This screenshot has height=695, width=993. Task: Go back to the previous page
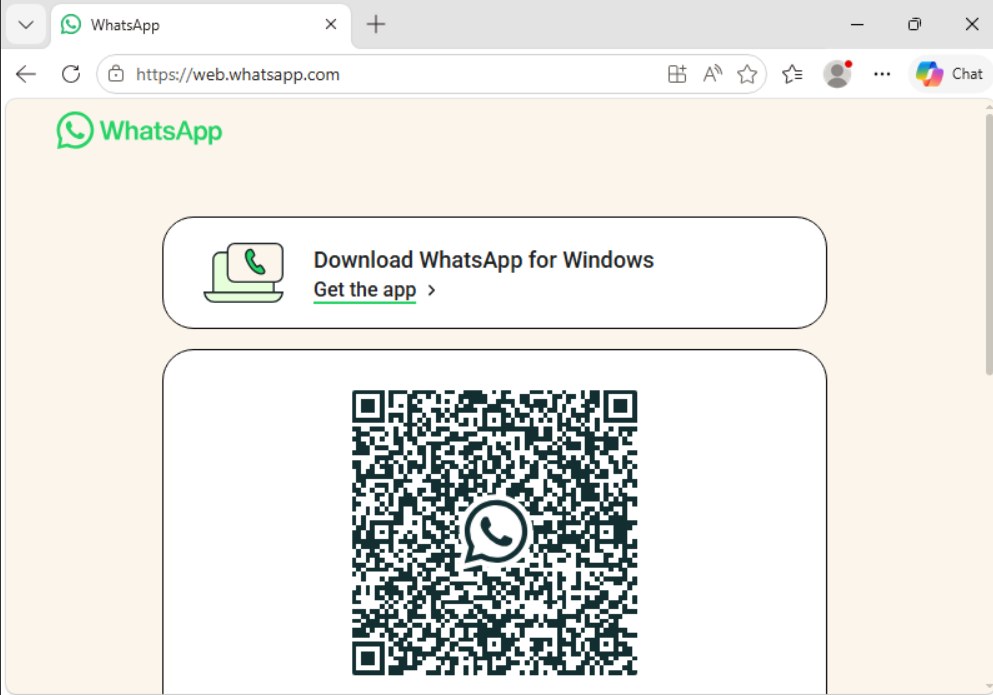tap(26, 74)
